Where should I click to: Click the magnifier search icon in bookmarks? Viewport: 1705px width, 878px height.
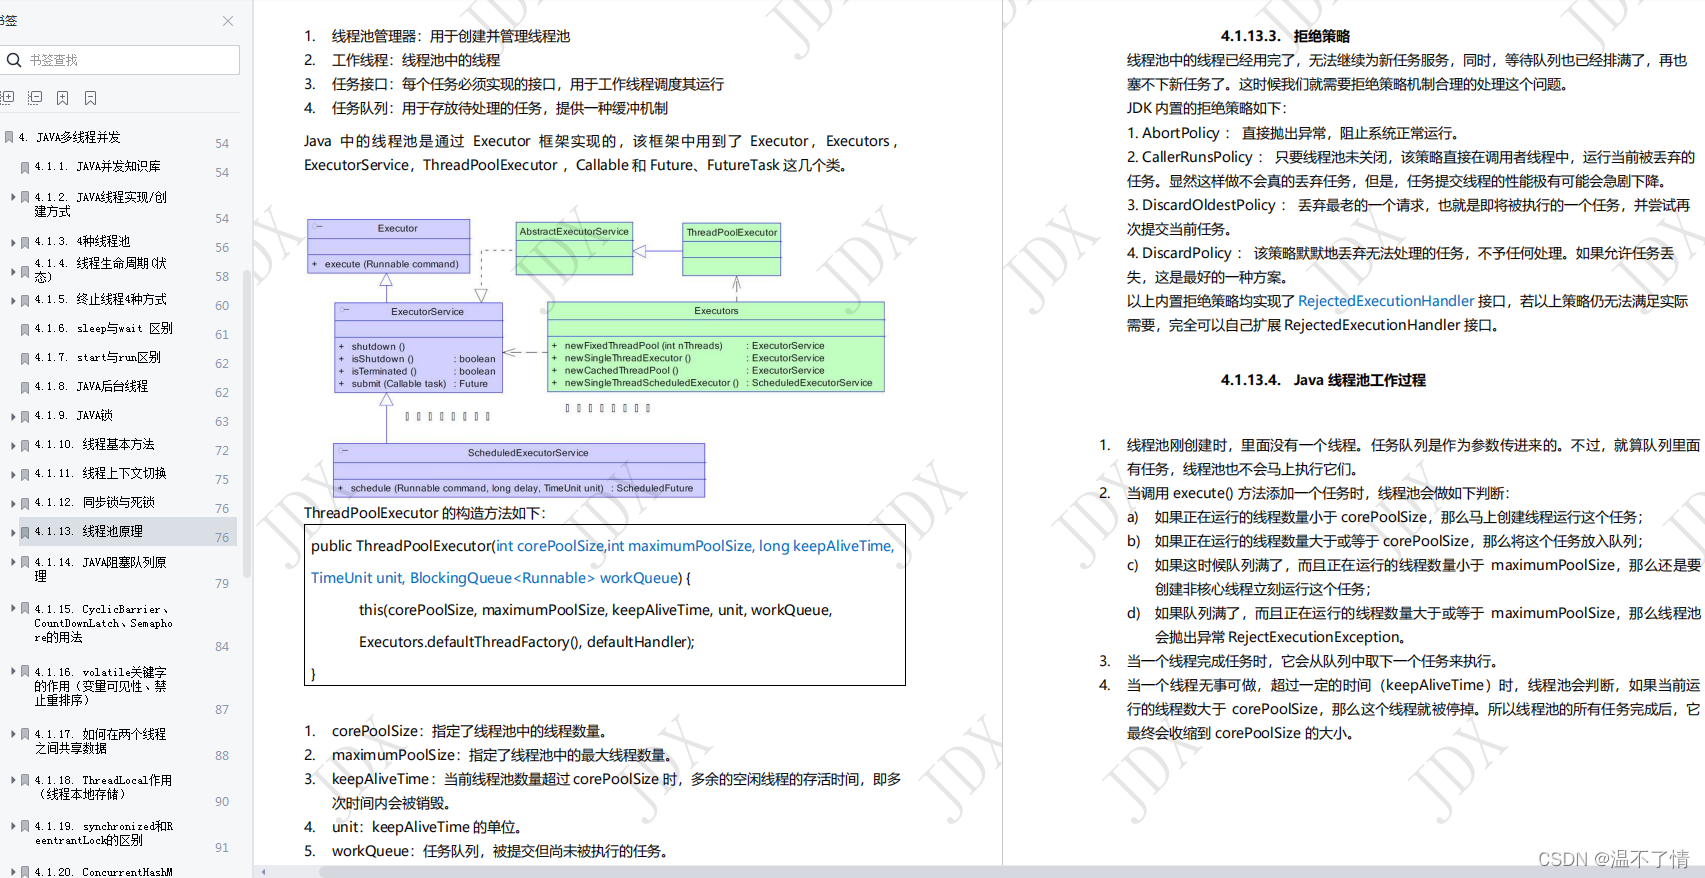tap(14, 60)
